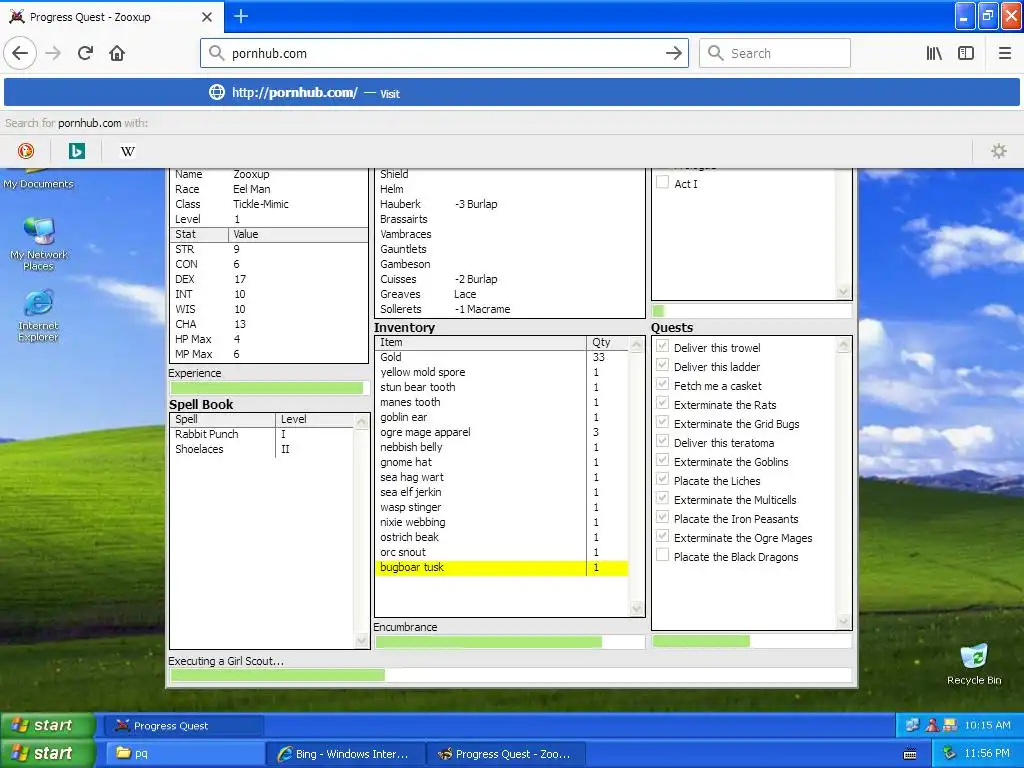Search with the Bing engine icon
The width and height of the screenshot is (1024, 768).
point(76,152)
